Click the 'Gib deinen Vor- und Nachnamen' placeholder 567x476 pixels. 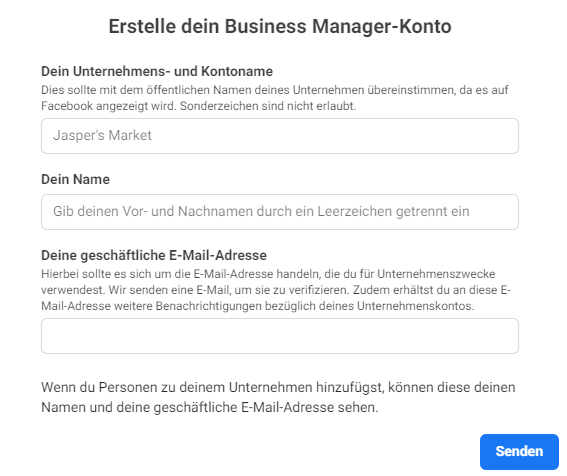[x=261, y=211]
